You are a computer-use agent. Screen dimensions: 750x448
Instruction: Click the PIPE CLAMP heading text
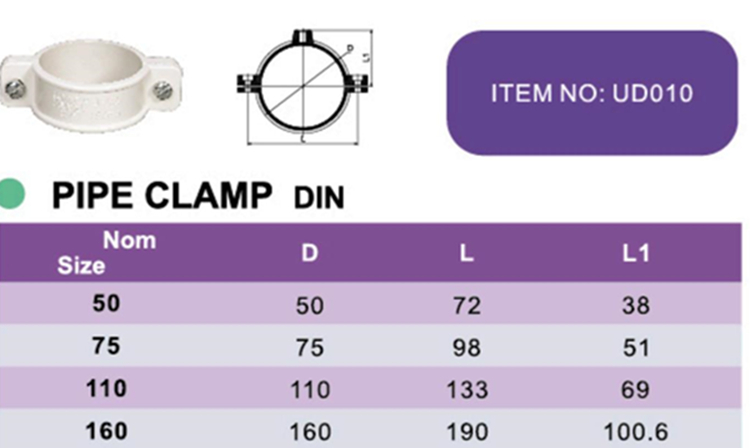click(161, 195)
